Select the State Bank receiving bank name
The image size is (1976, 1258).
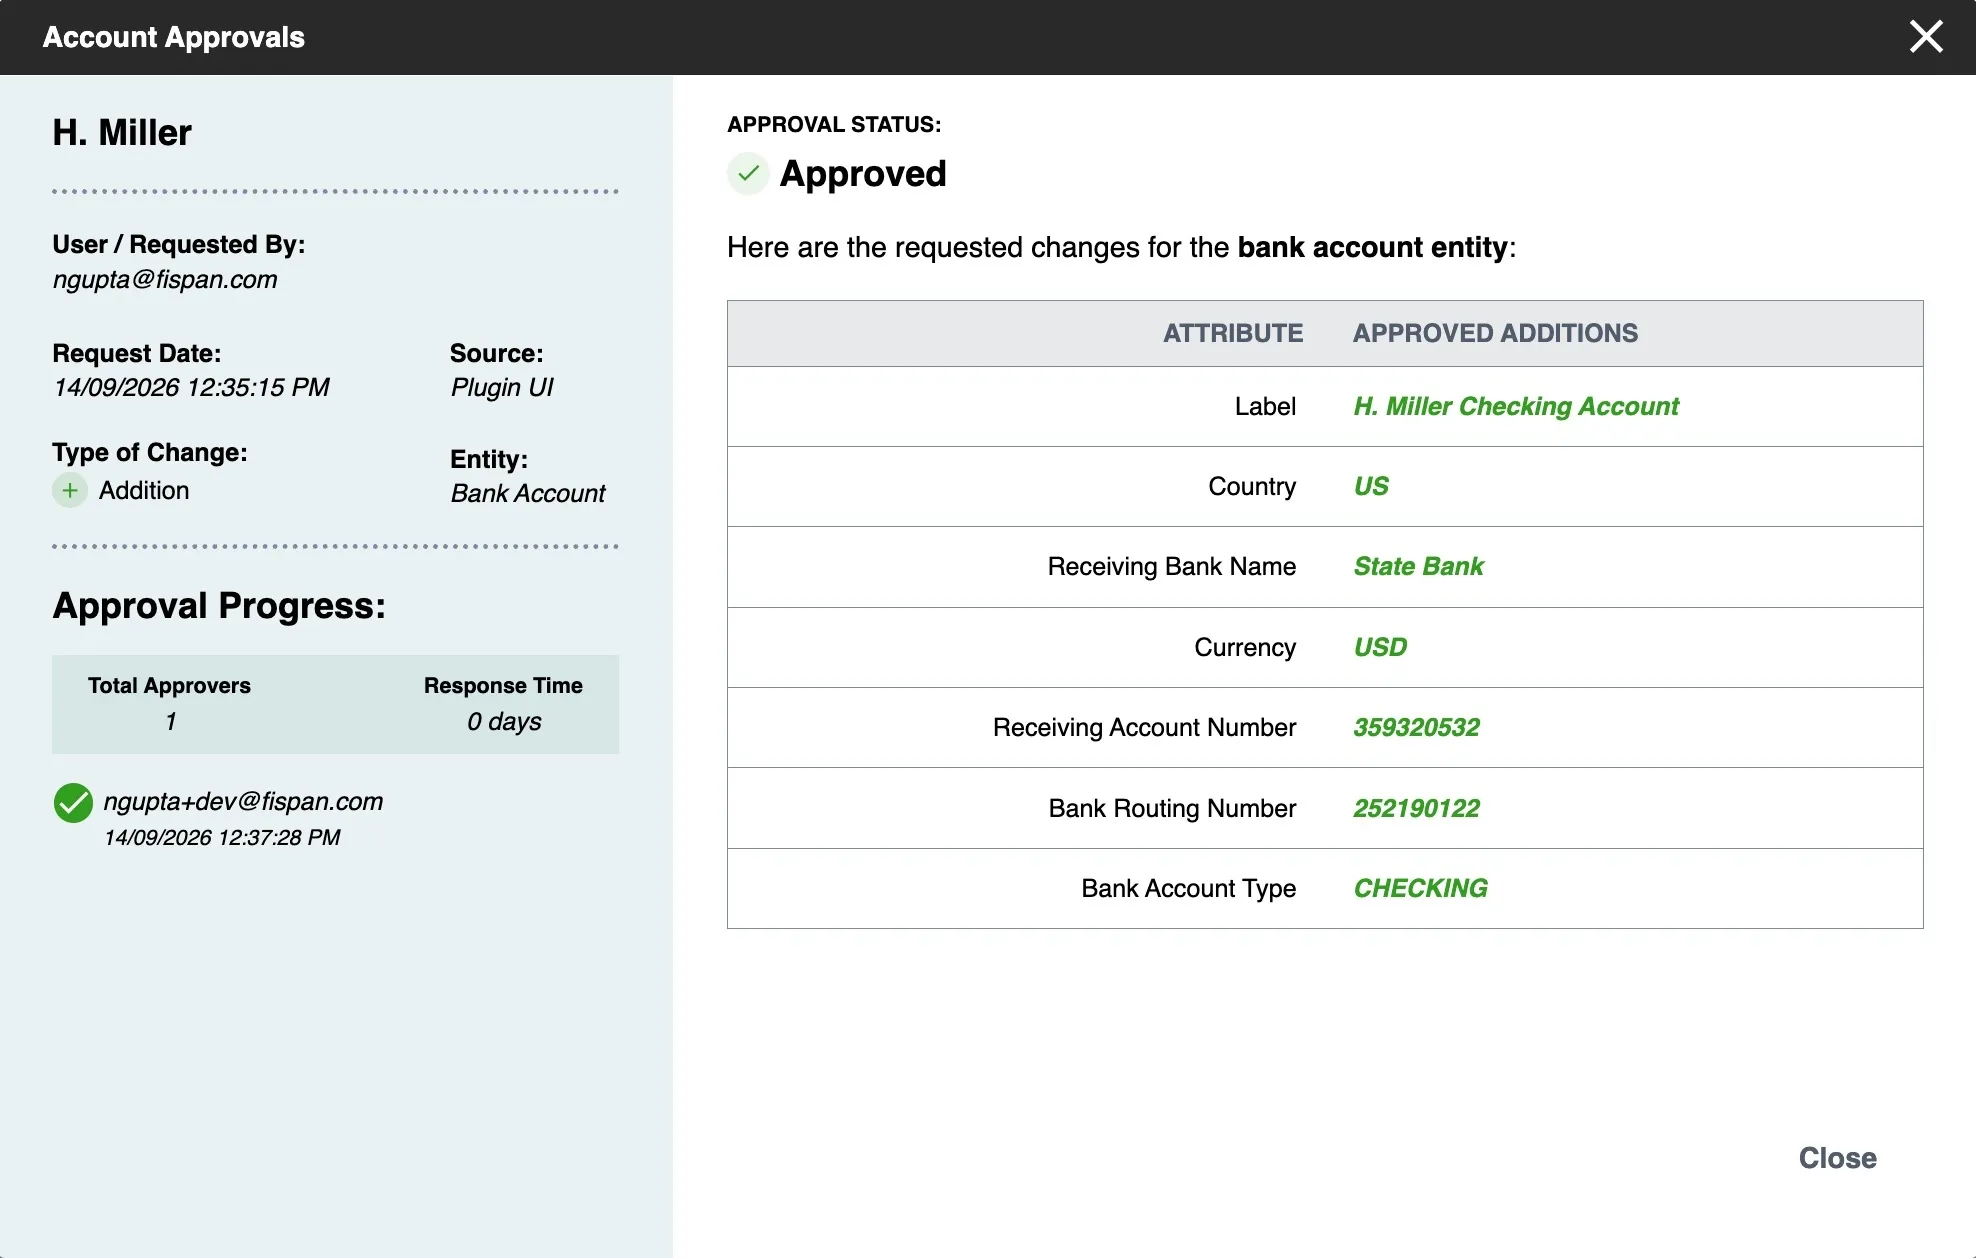point(1418,567)
